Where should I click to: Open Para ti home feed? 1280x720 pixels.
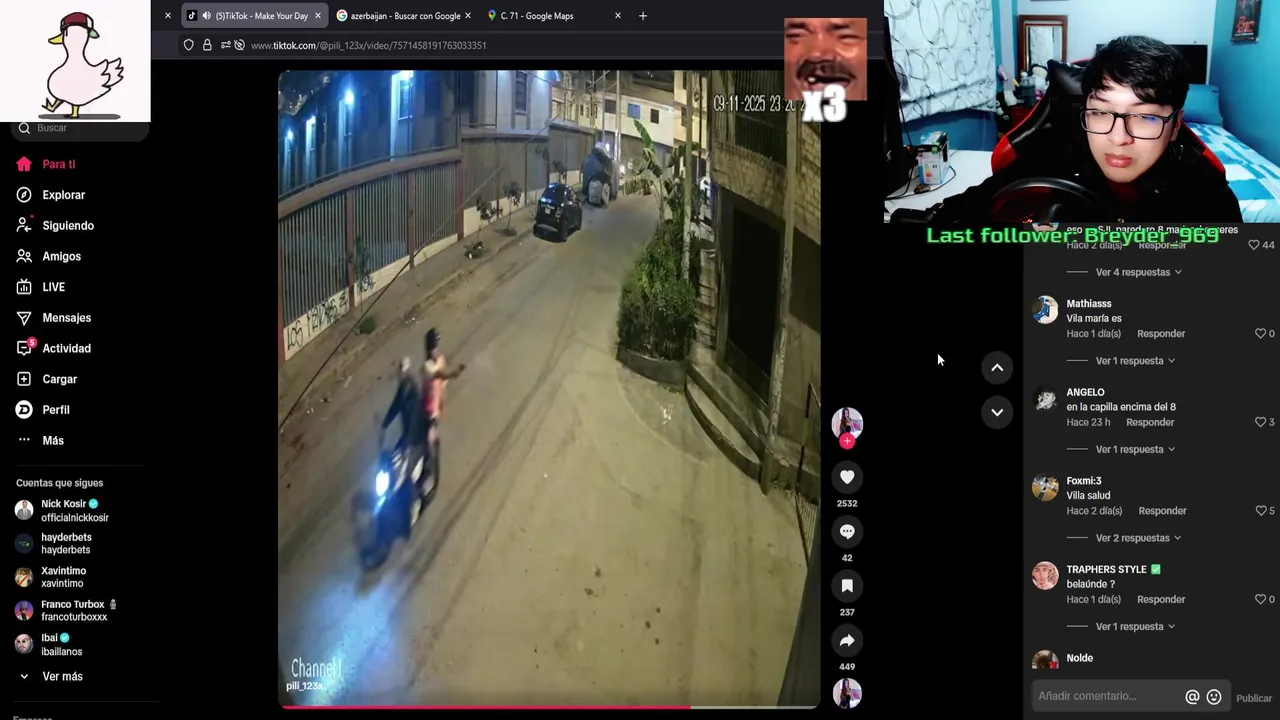coord(58,164)
